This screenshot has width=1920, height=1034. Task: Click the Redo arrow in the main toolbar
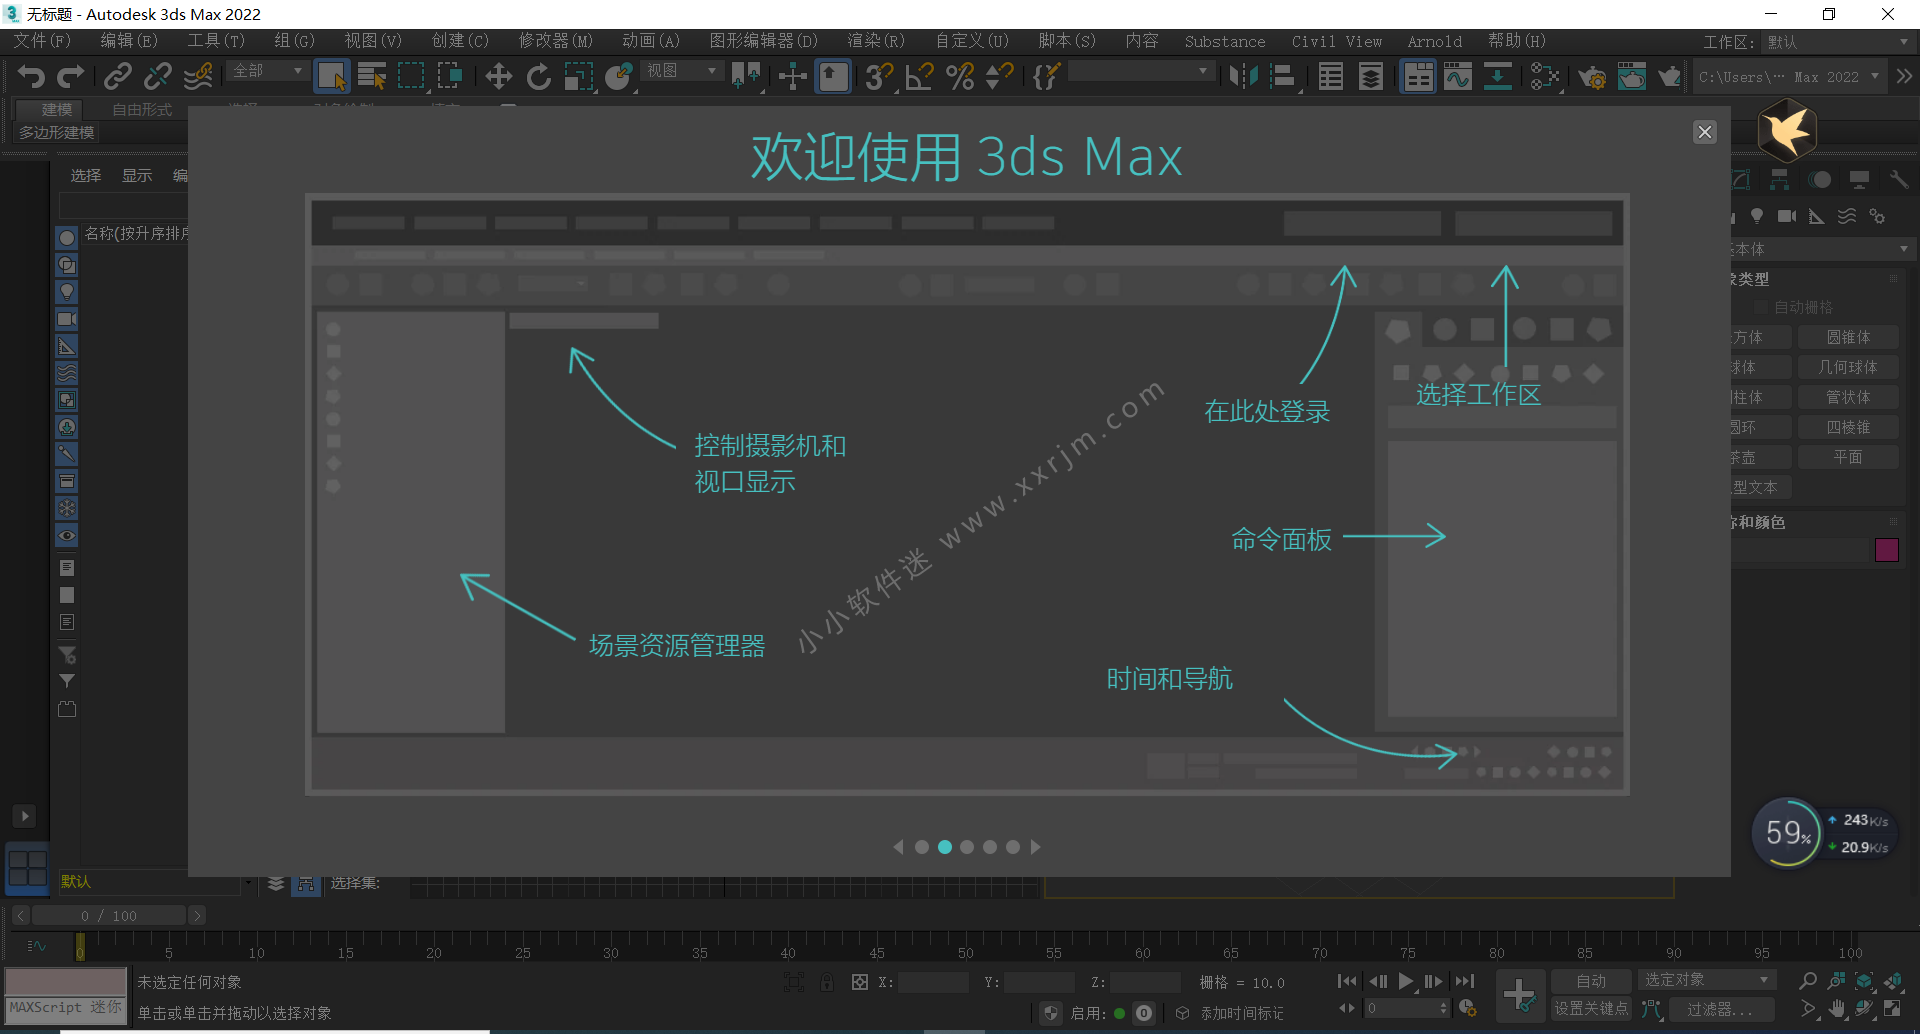point(71,76)
